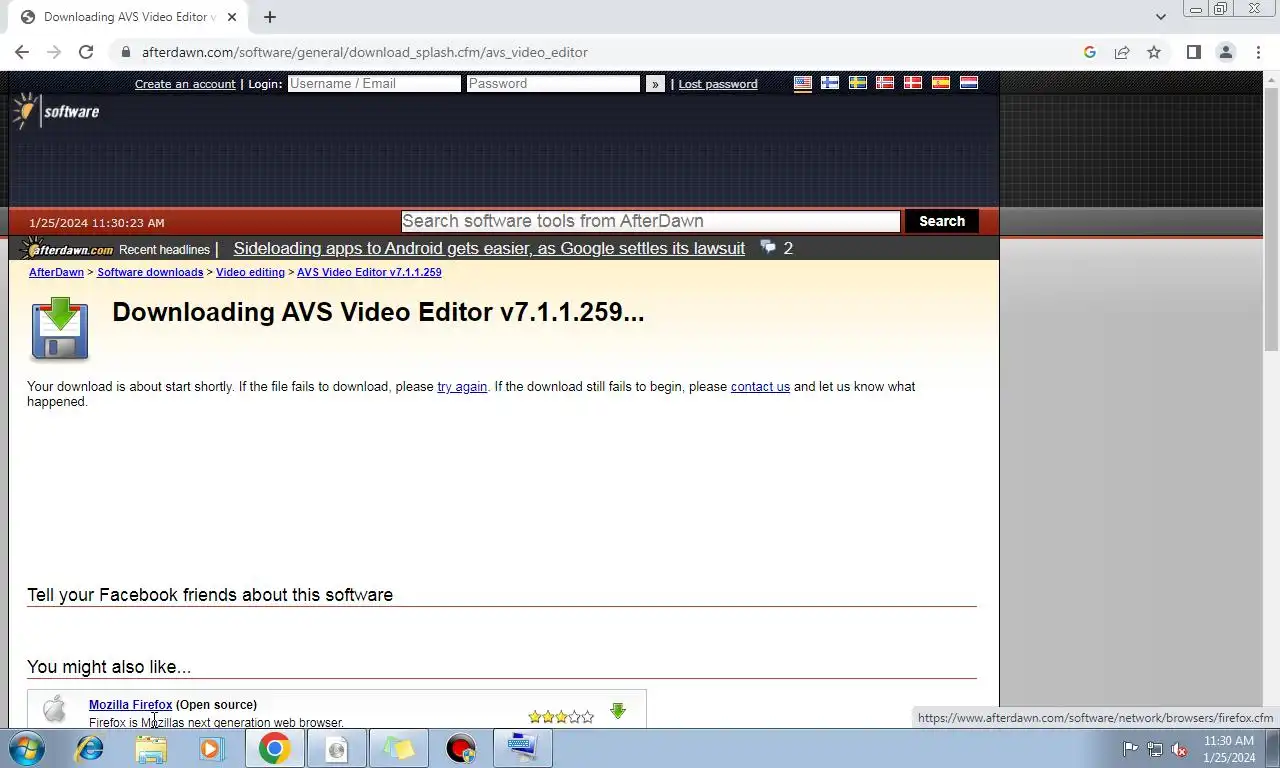Screen dimensions: 1280x768
Task: Open Action Center flag in tray
Action: tap(1130, 749)
